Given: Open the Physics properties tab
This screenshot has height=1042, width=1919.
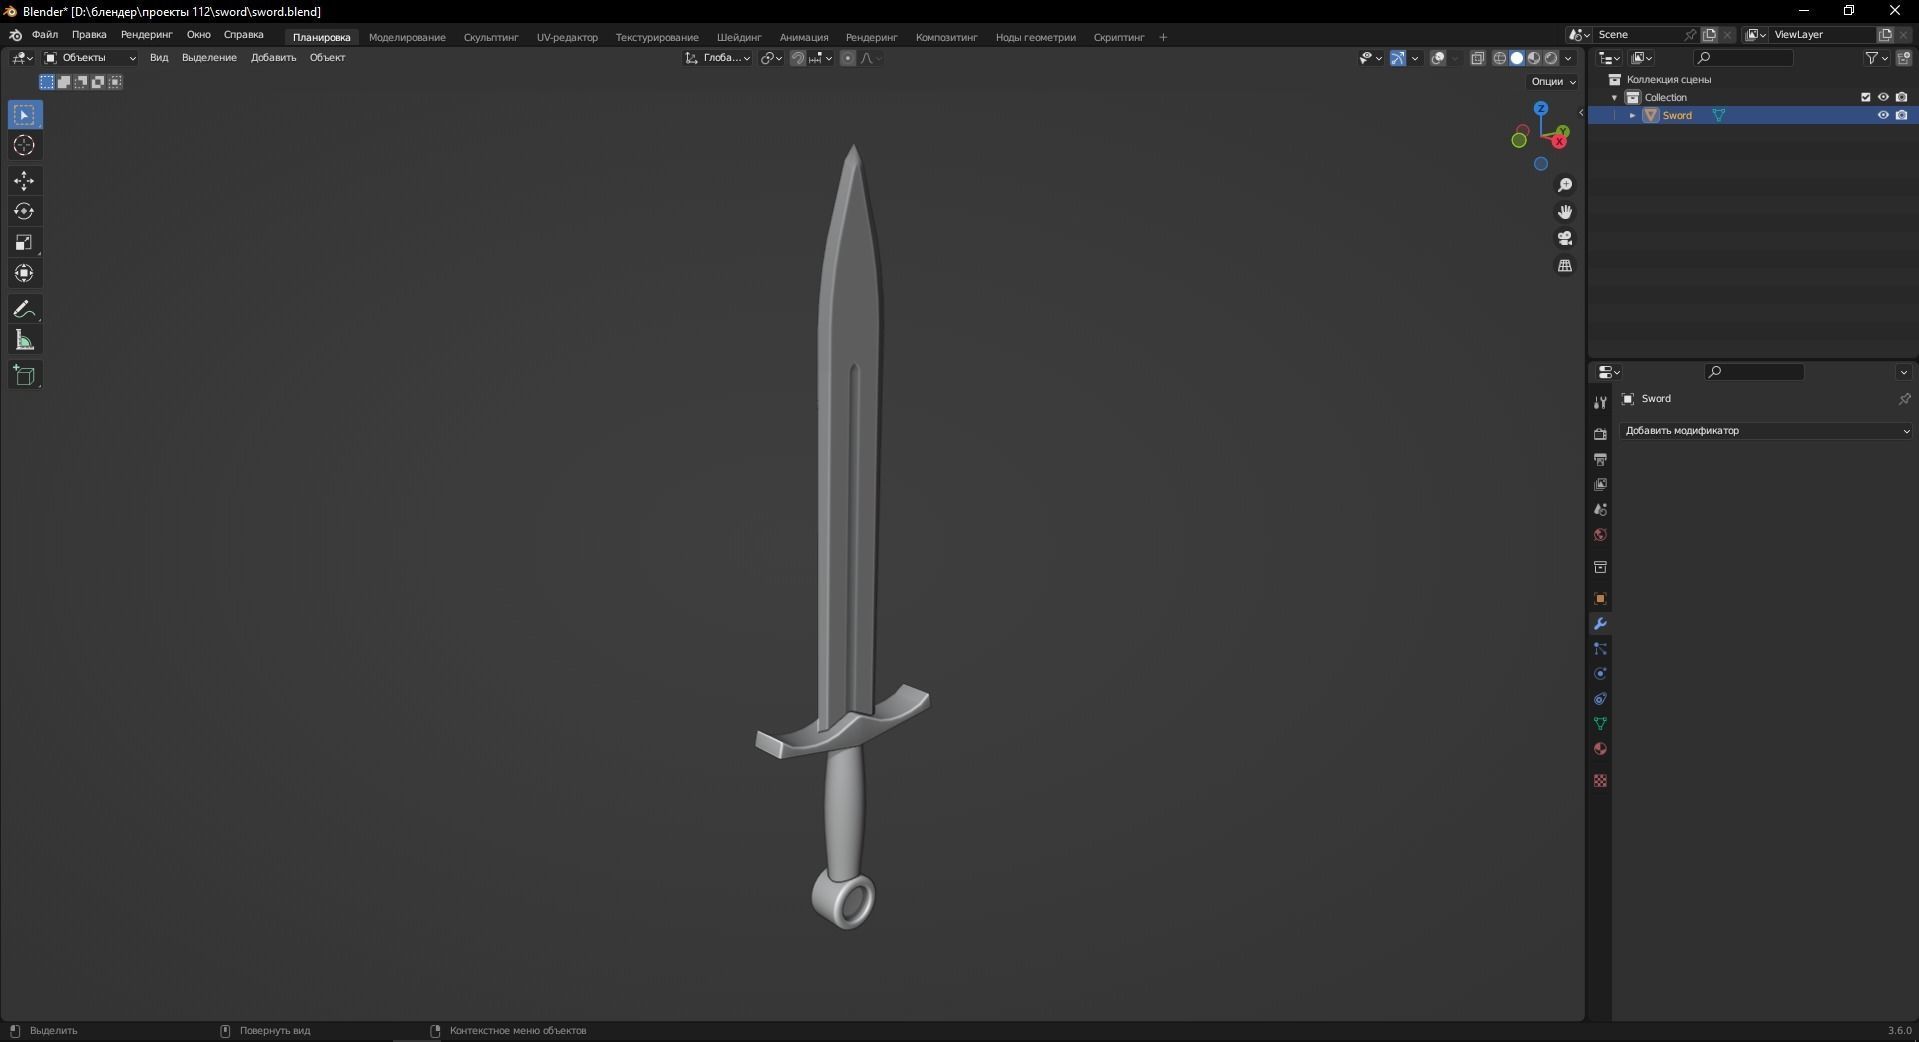Looking at the screenshot, I should coord(1600,674).
